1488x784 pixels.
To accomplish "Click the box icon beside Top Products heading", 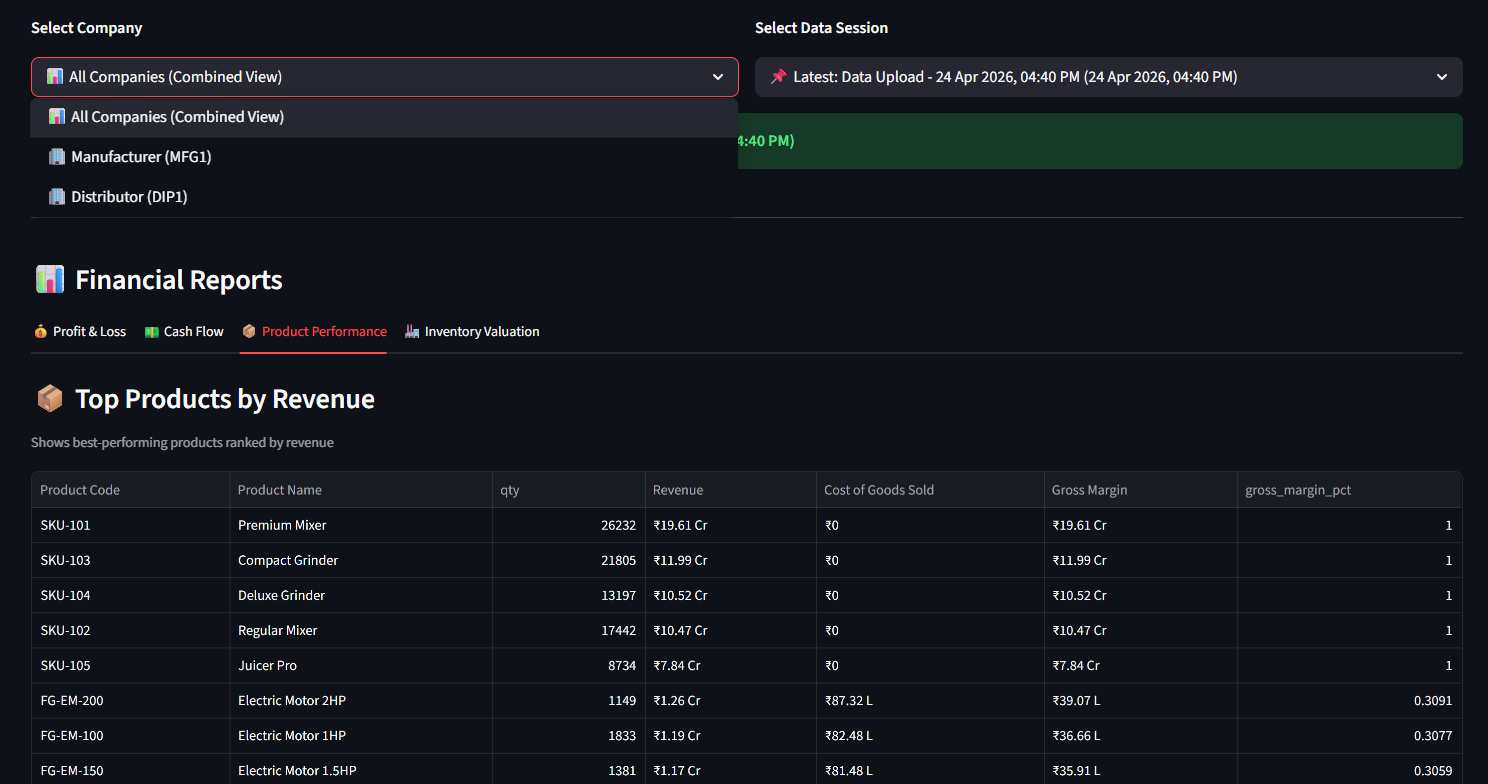I will 50,399.
